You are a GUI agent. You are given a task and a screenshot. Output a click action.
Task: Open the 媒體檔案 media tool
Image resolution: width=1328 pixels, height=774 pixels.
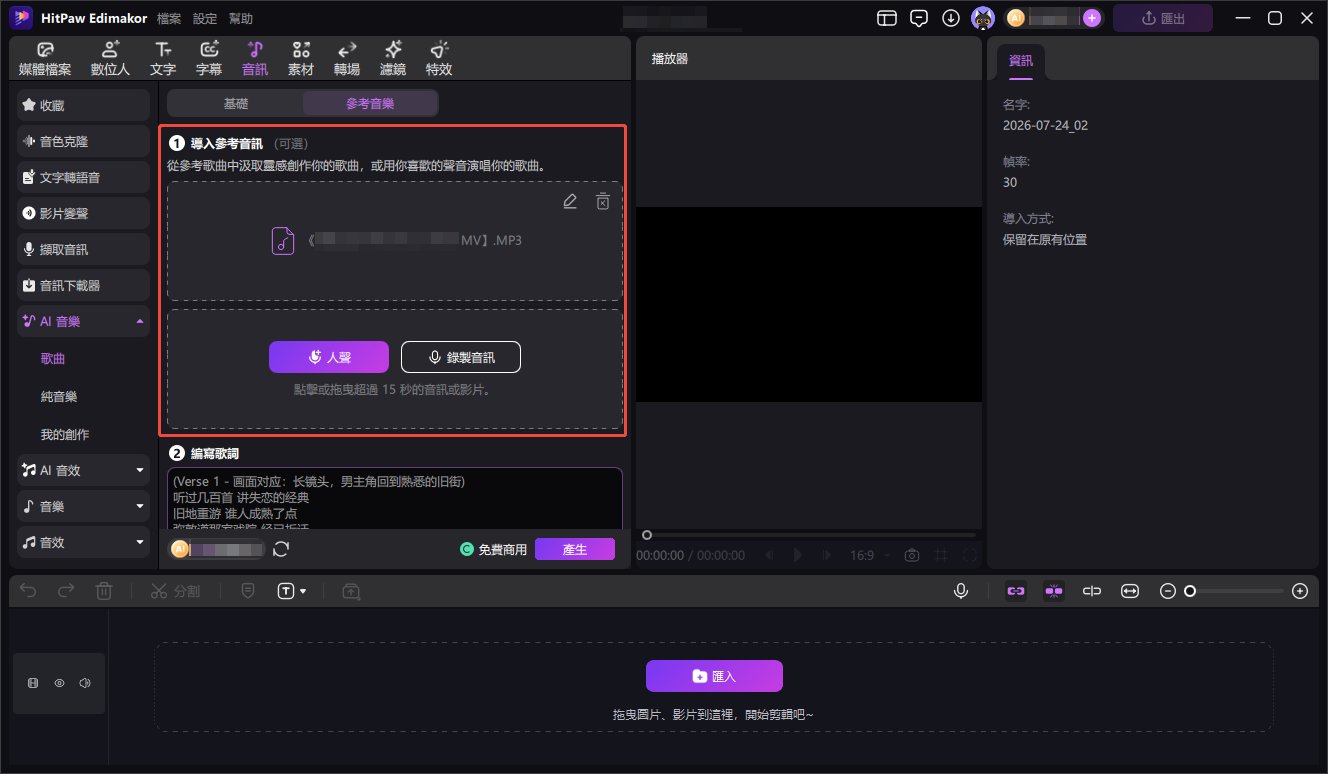point(45,59)
